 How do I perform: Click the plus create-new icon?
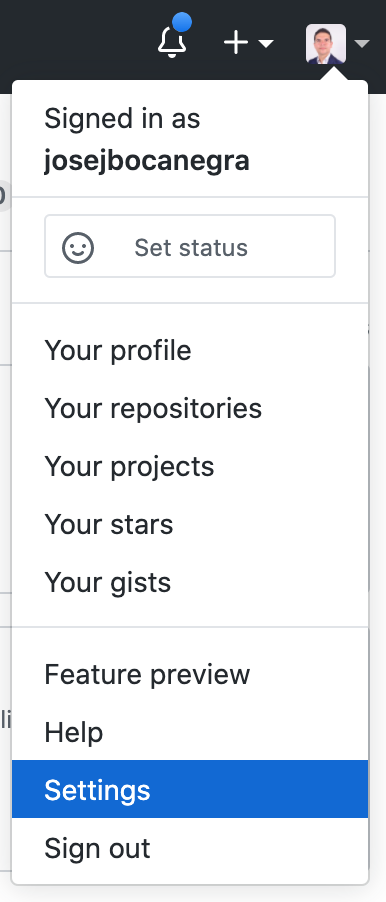point(236,43)
